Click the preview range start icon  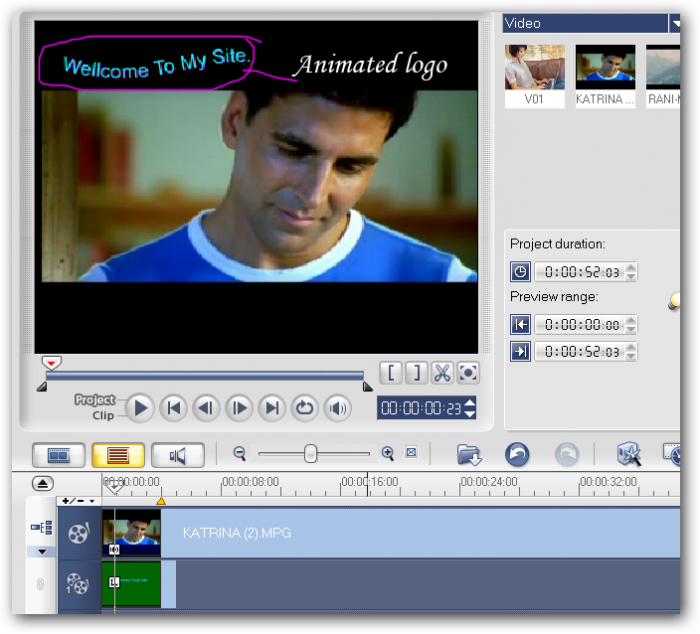pos(520,324)
